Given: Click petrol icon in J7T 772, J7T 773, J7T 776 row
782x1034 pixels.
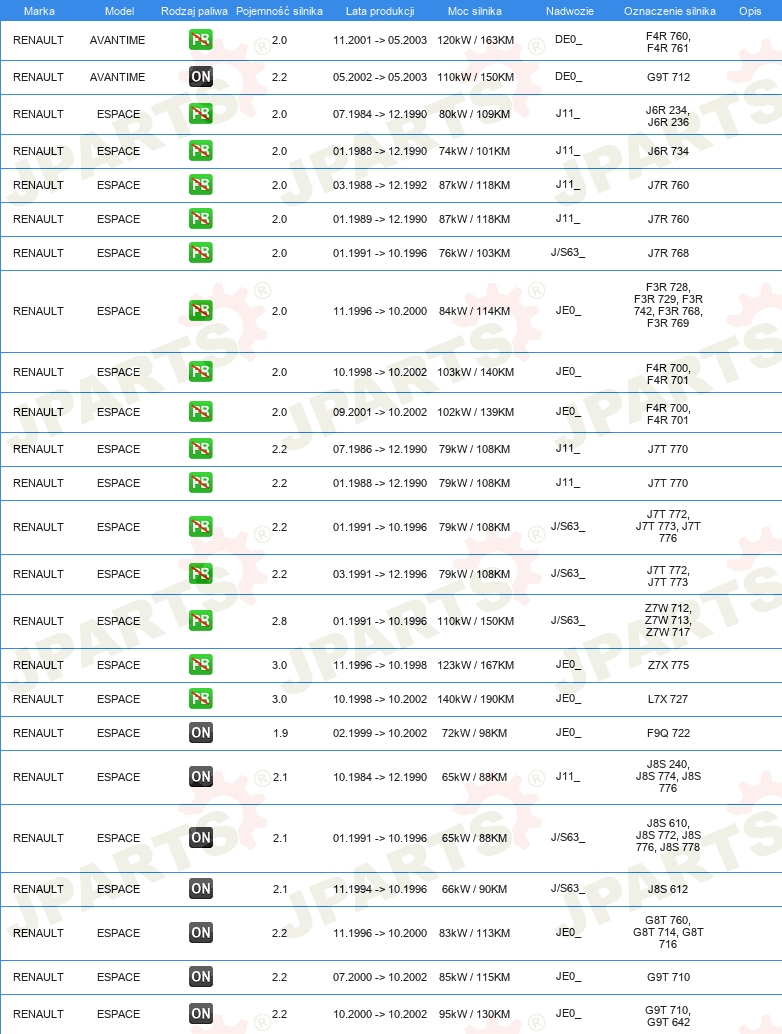Looking at the screenshot, I should [200, 527].
